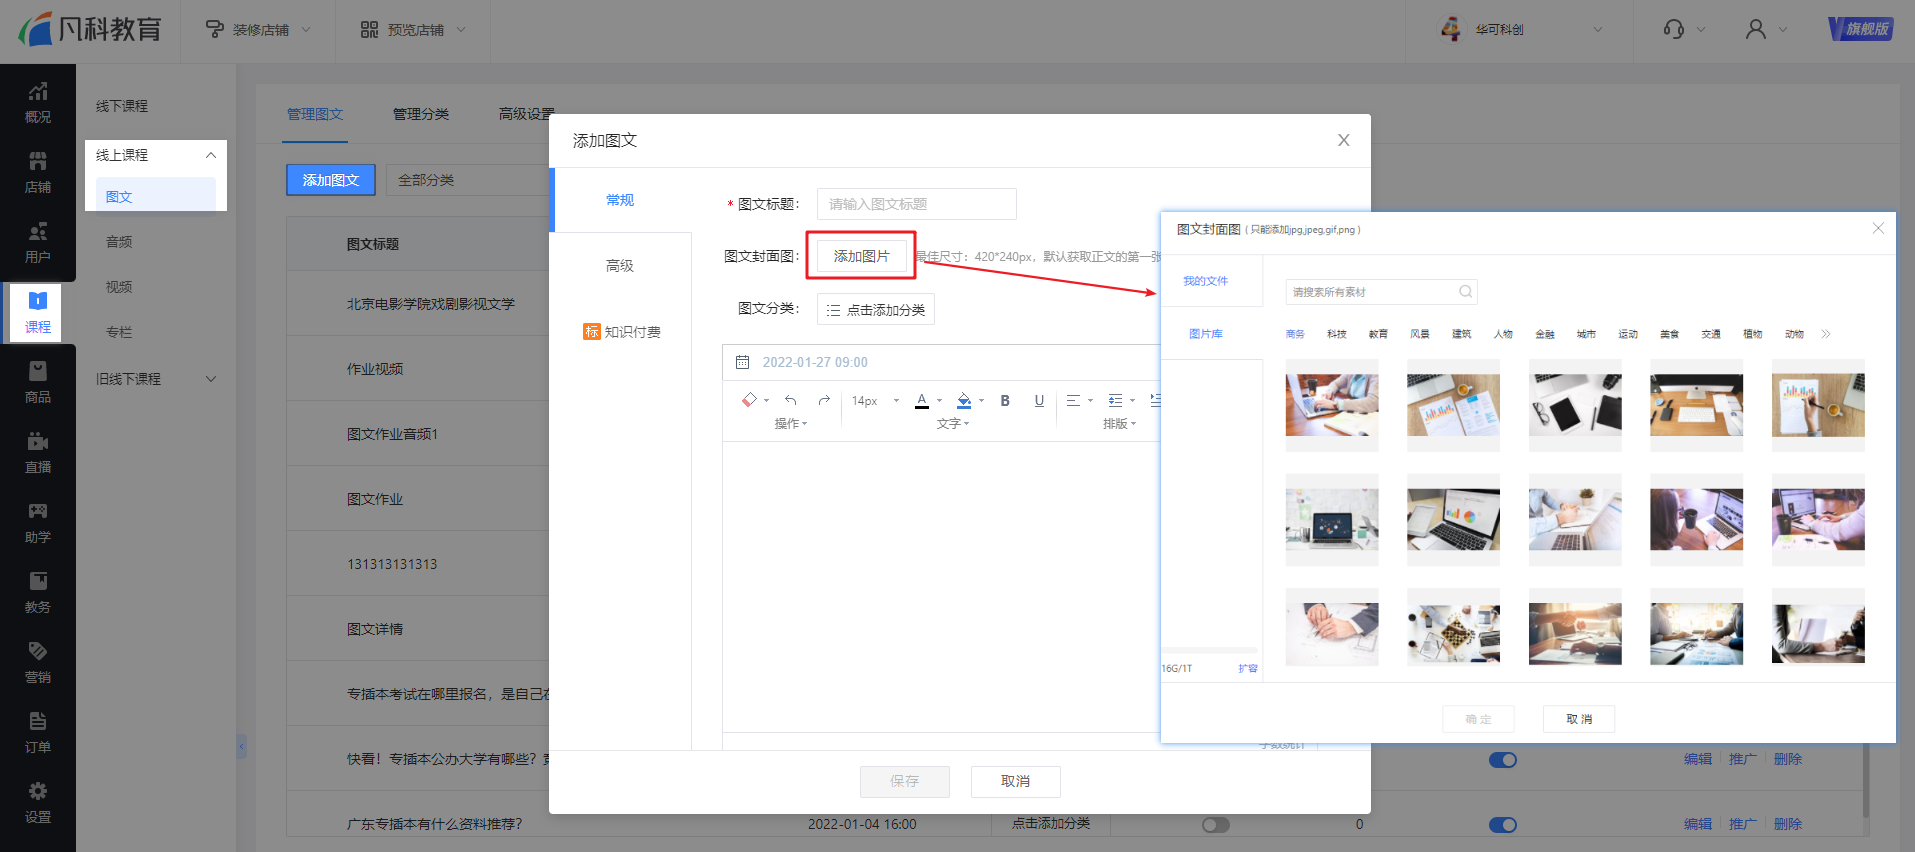Click the headset customer service icon
This screenshot has height=852, width=1915.
coord(1673,30)
